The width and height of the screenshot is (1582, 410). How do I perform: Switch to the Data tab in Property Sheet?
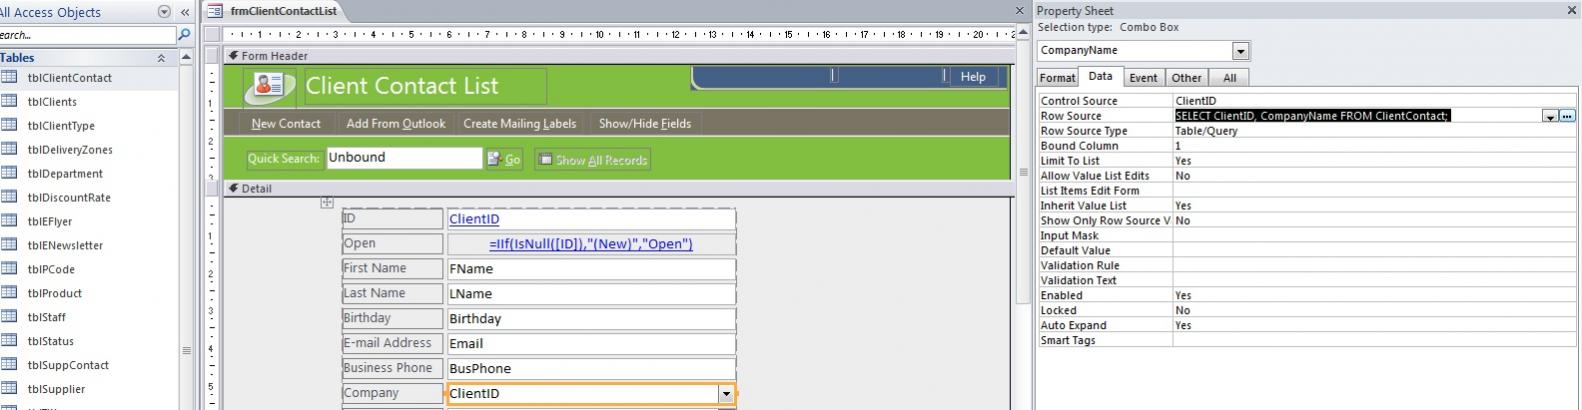(x=1100, y=76)
